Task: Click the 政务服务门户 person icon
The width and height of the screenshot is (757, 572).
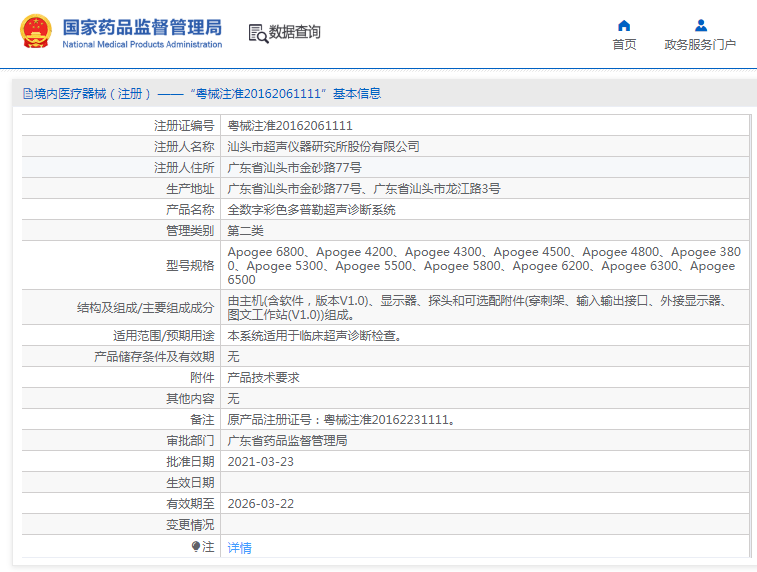Action: [700, 26]
